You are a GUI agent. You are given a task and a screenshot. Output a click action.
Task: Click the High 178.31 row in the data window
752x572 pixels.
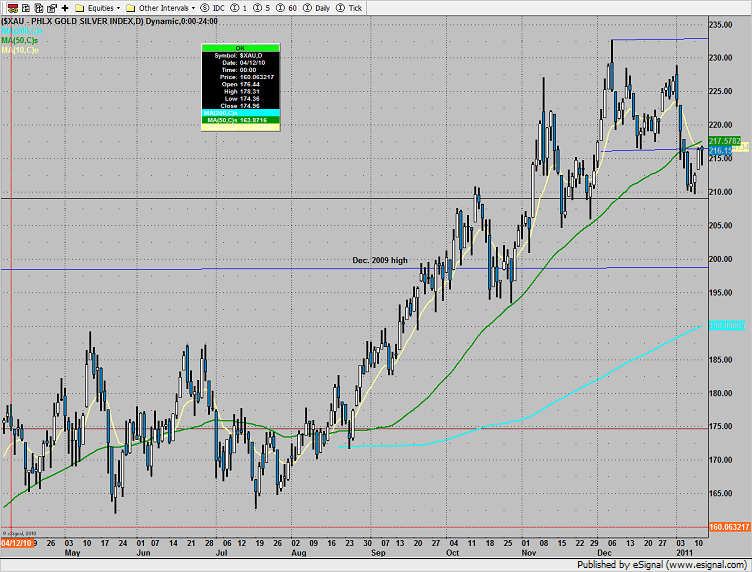tap(240, 91)
